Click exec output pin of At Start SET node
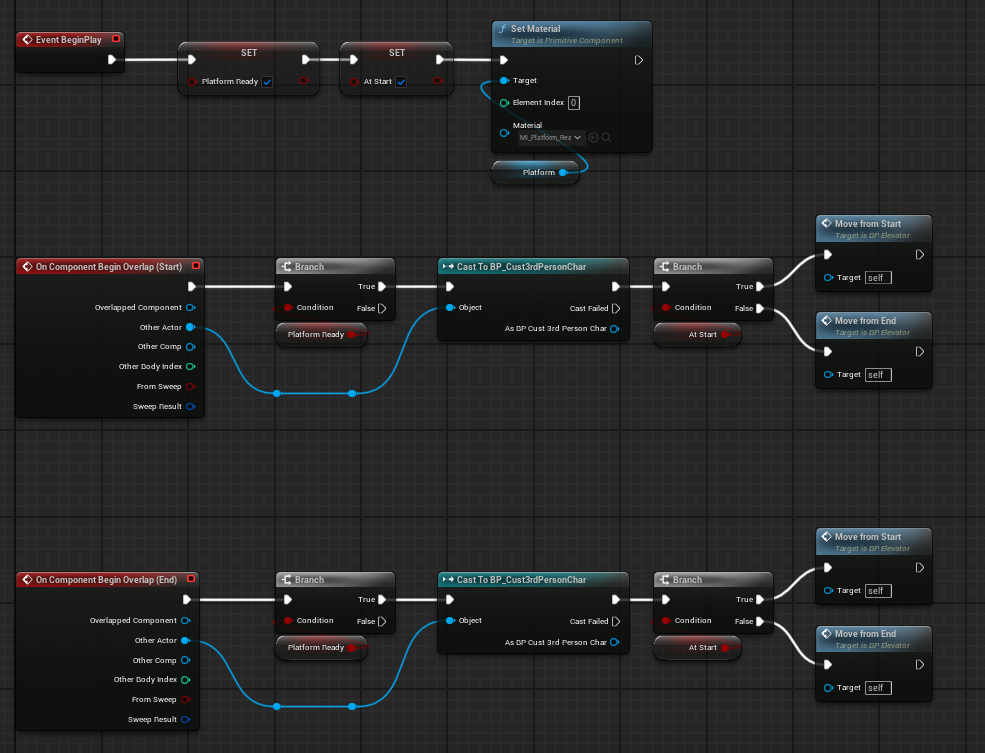Screen dimensions: 985x753 (x=440, y=60)
